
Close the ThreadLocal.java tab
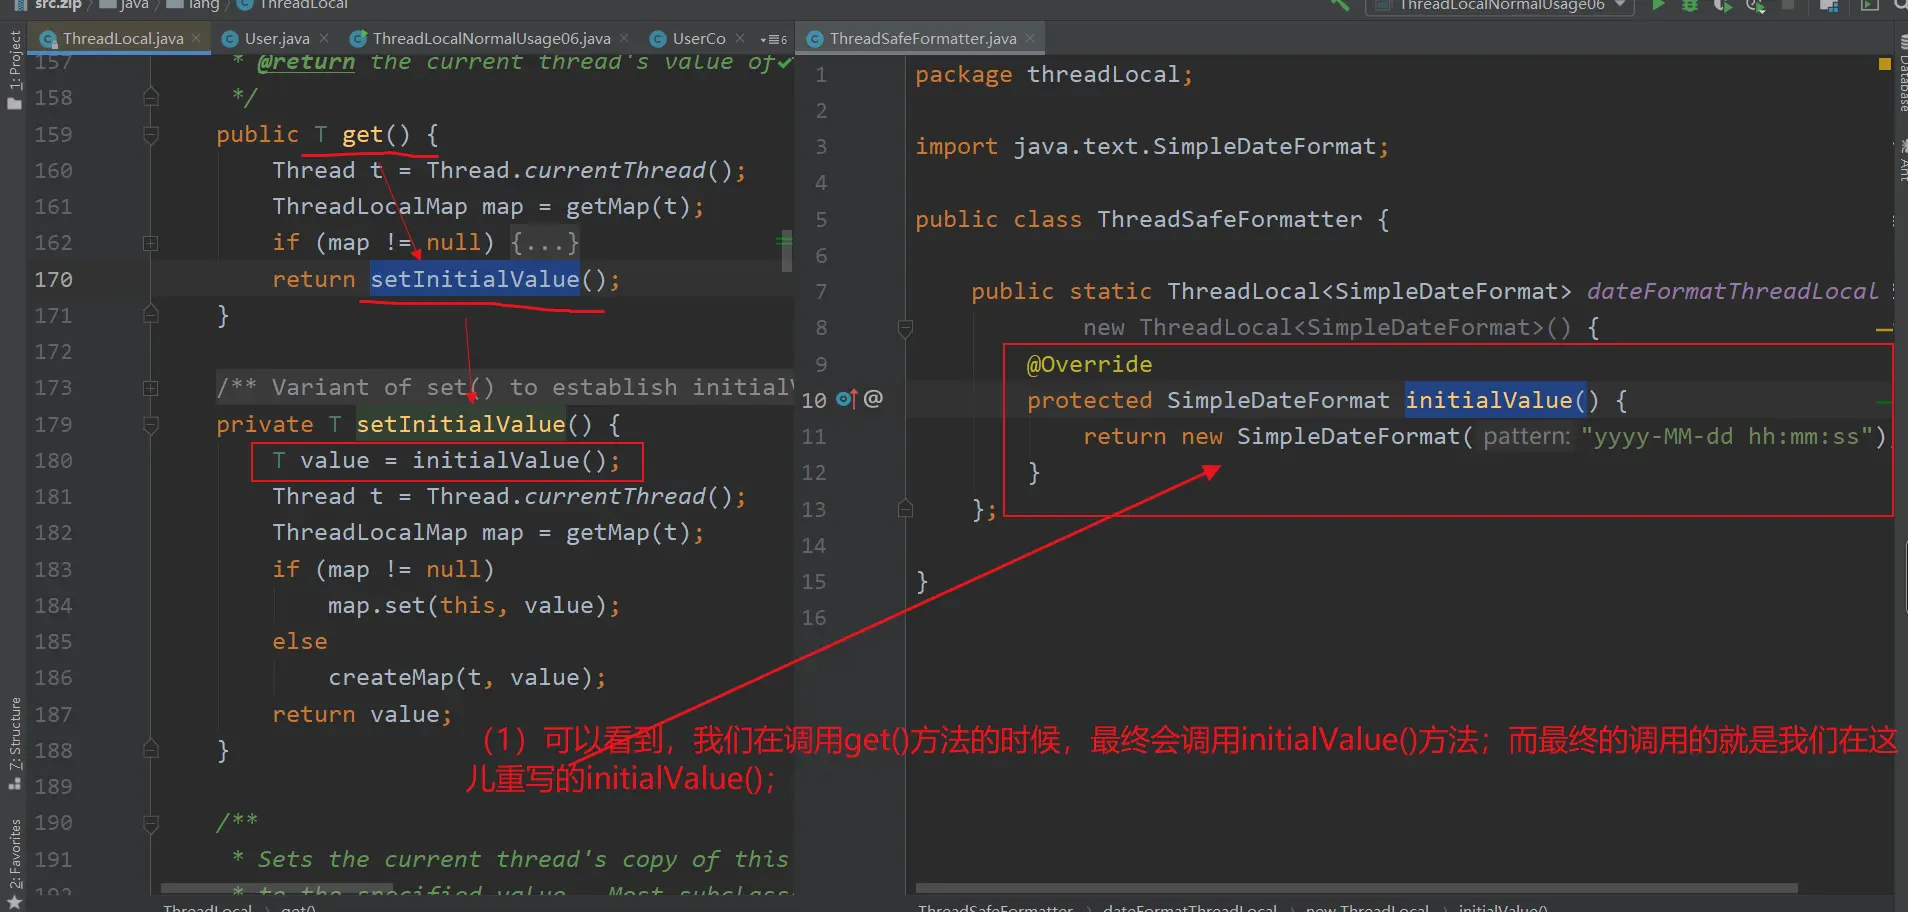coord(197,38)
